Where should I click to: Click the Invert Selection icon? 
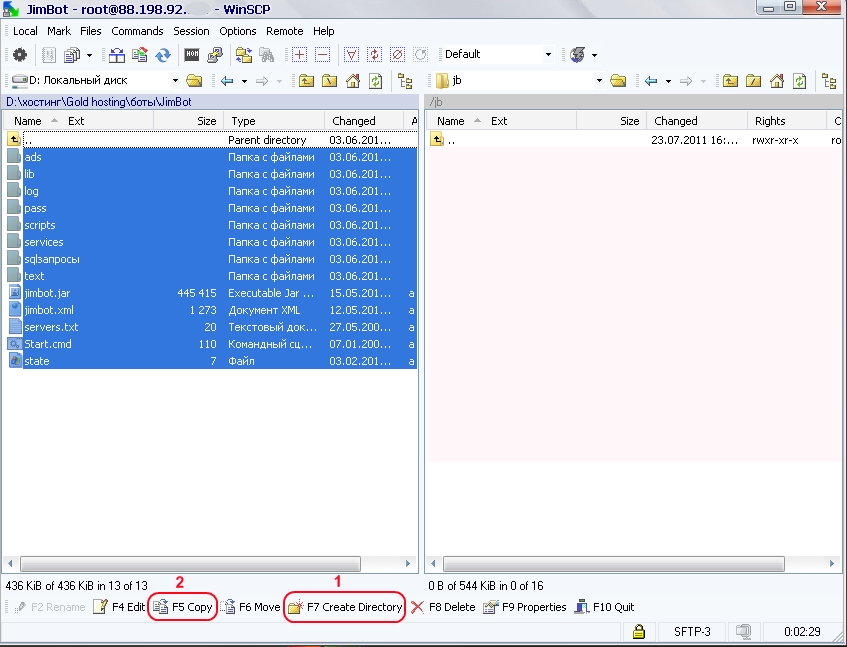[x=374, y=55]
